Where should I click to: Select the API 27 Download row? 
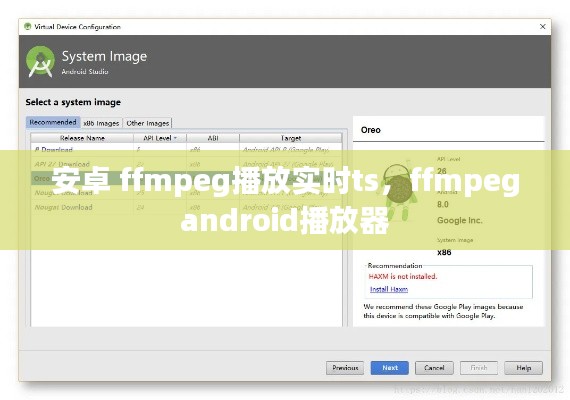pyautogui.click(x=186, y=164)
